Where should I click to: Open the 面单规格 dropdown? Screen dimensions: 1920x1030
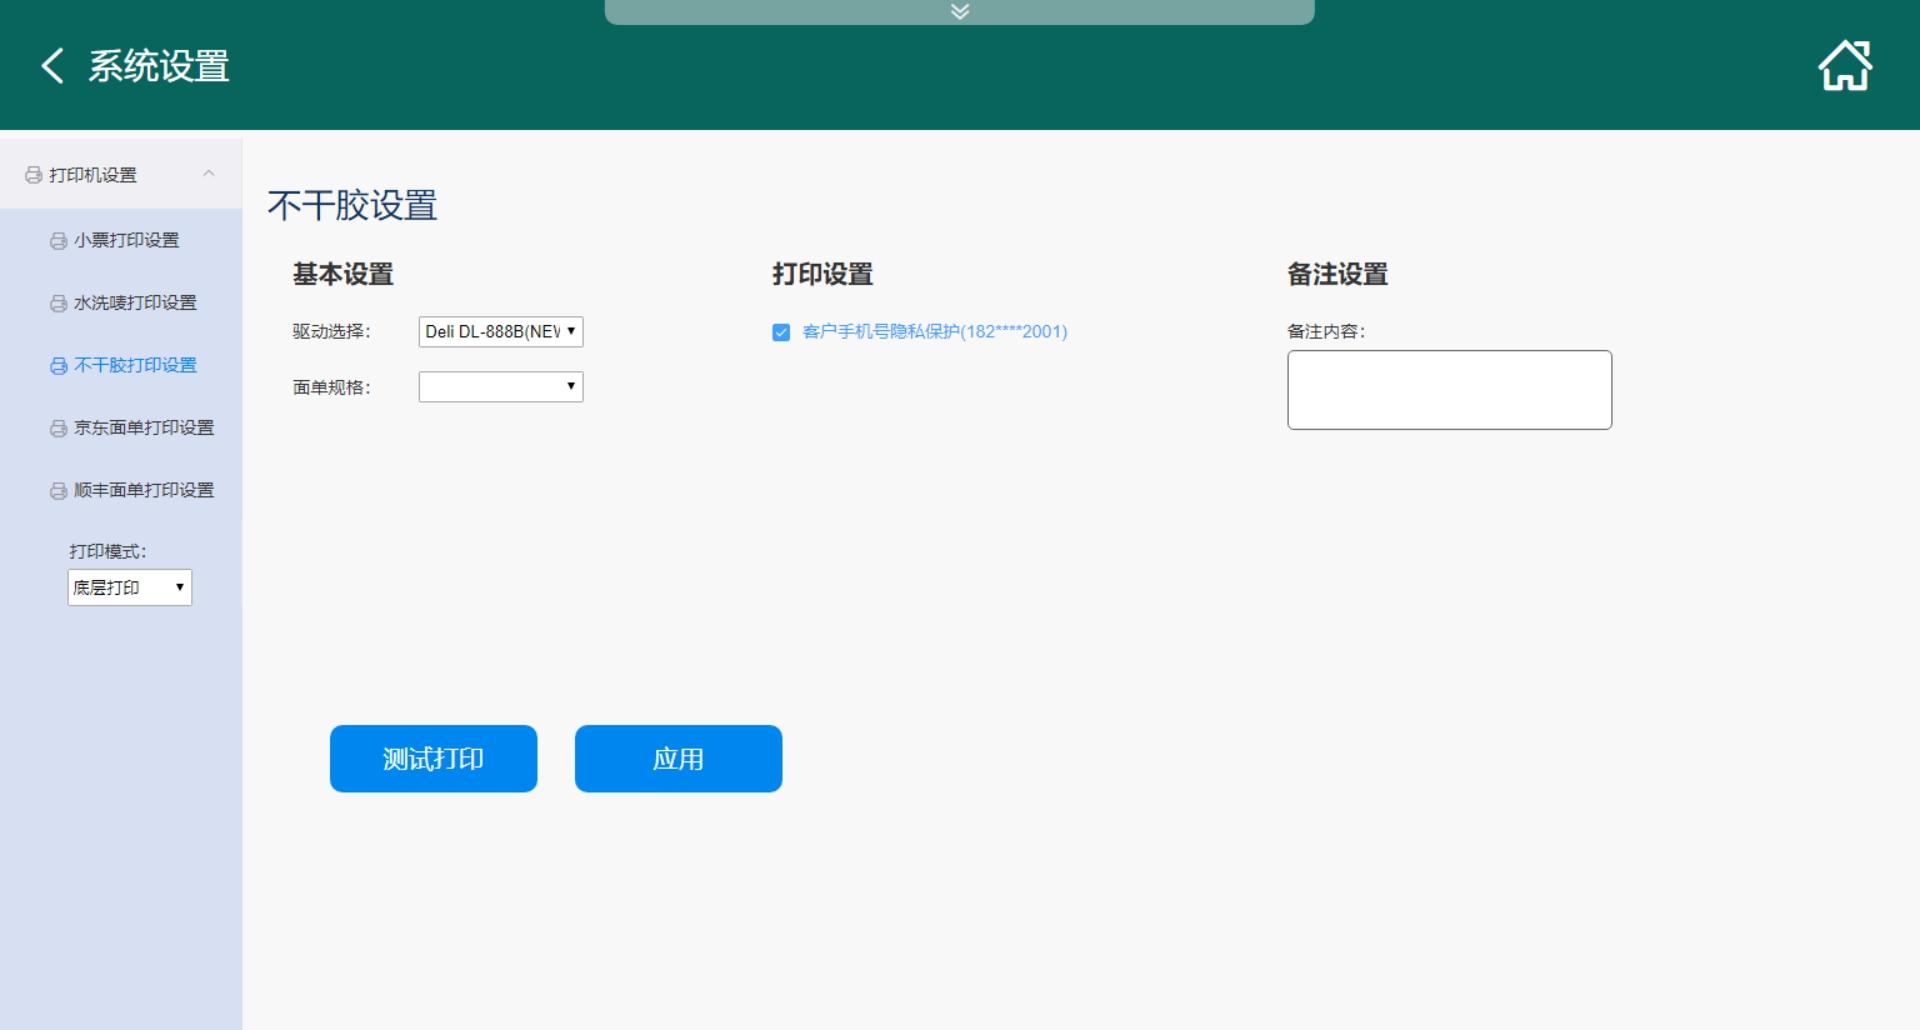[x=500, y=387]
